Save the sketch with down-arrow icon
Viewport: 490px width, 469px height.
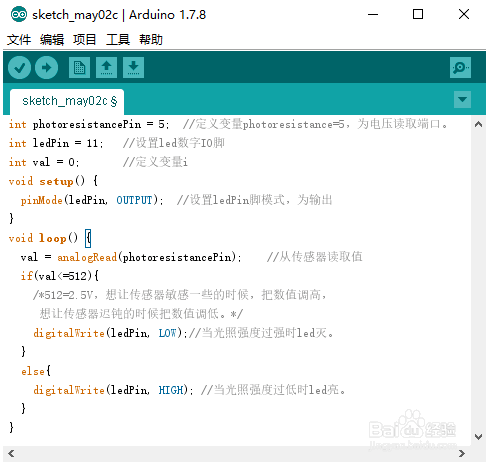point(133,68)
